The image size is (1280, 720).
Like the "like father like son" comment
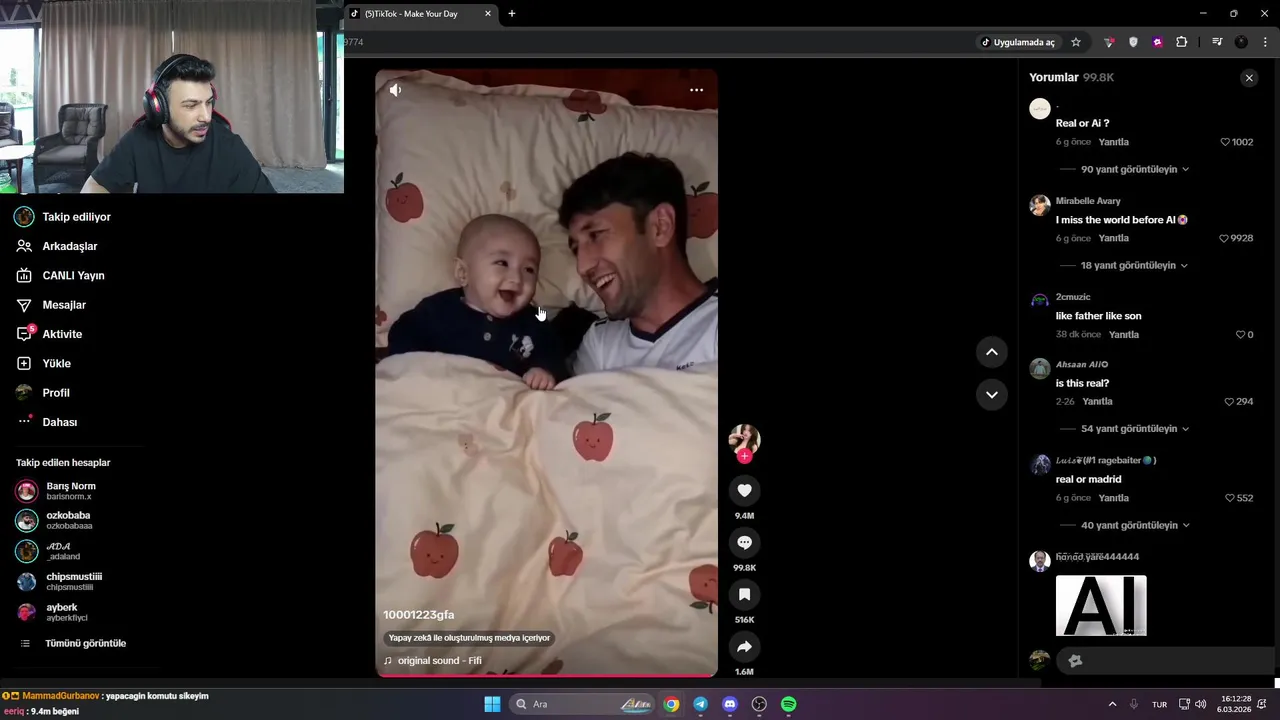1240,334
